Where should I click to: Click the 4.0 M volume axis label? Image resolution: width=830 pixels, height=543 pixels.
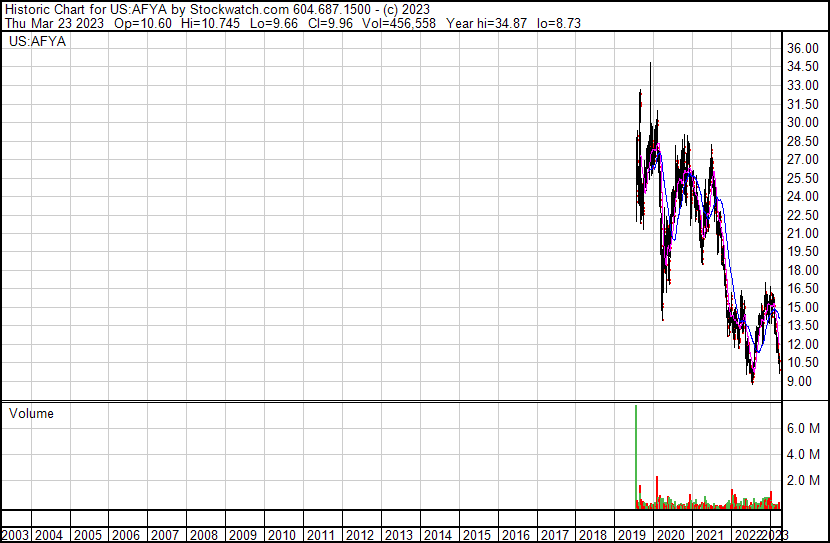(x=803, y=454)
